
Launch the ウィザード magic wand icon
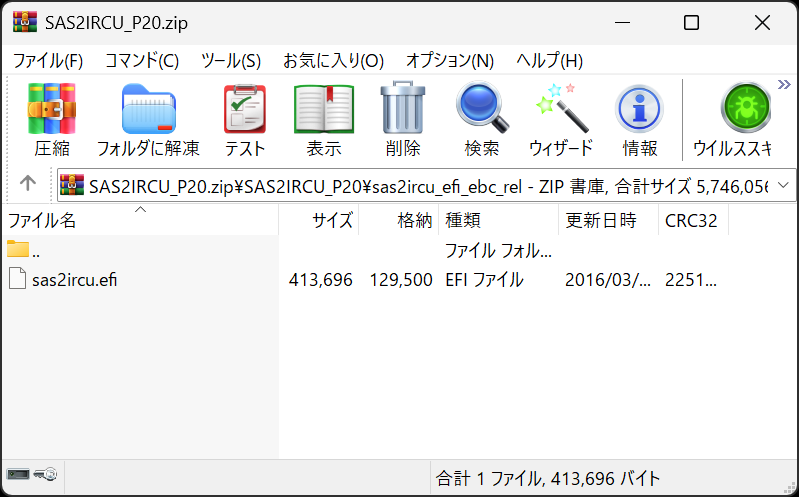click(562, 108)
